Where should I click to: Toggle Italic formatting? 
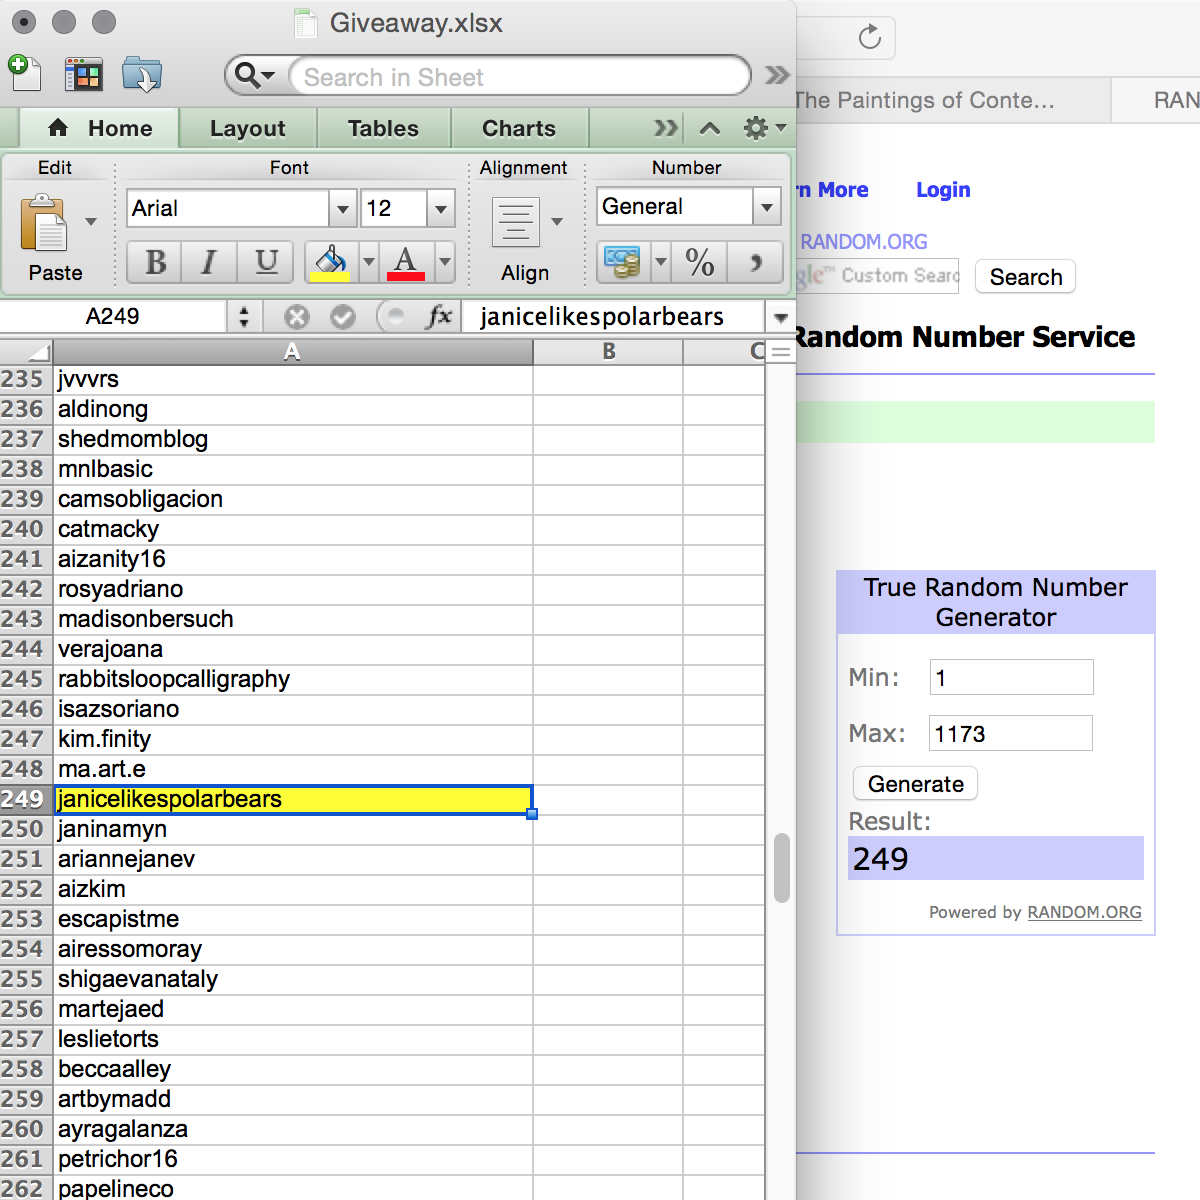click(x=209, y=262)
